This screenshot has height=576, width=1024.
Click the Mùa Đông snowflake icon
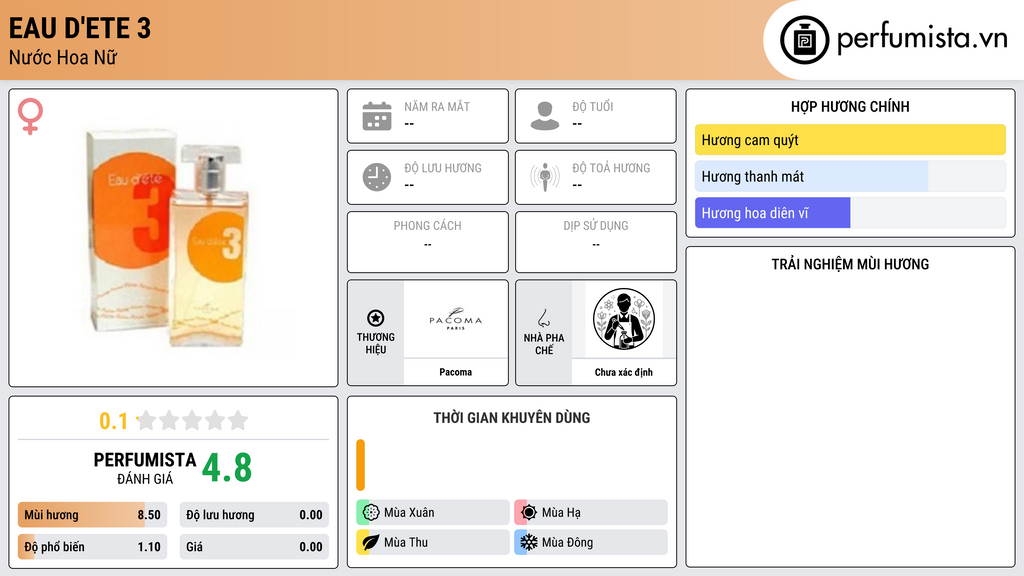(x=529, y=542)
